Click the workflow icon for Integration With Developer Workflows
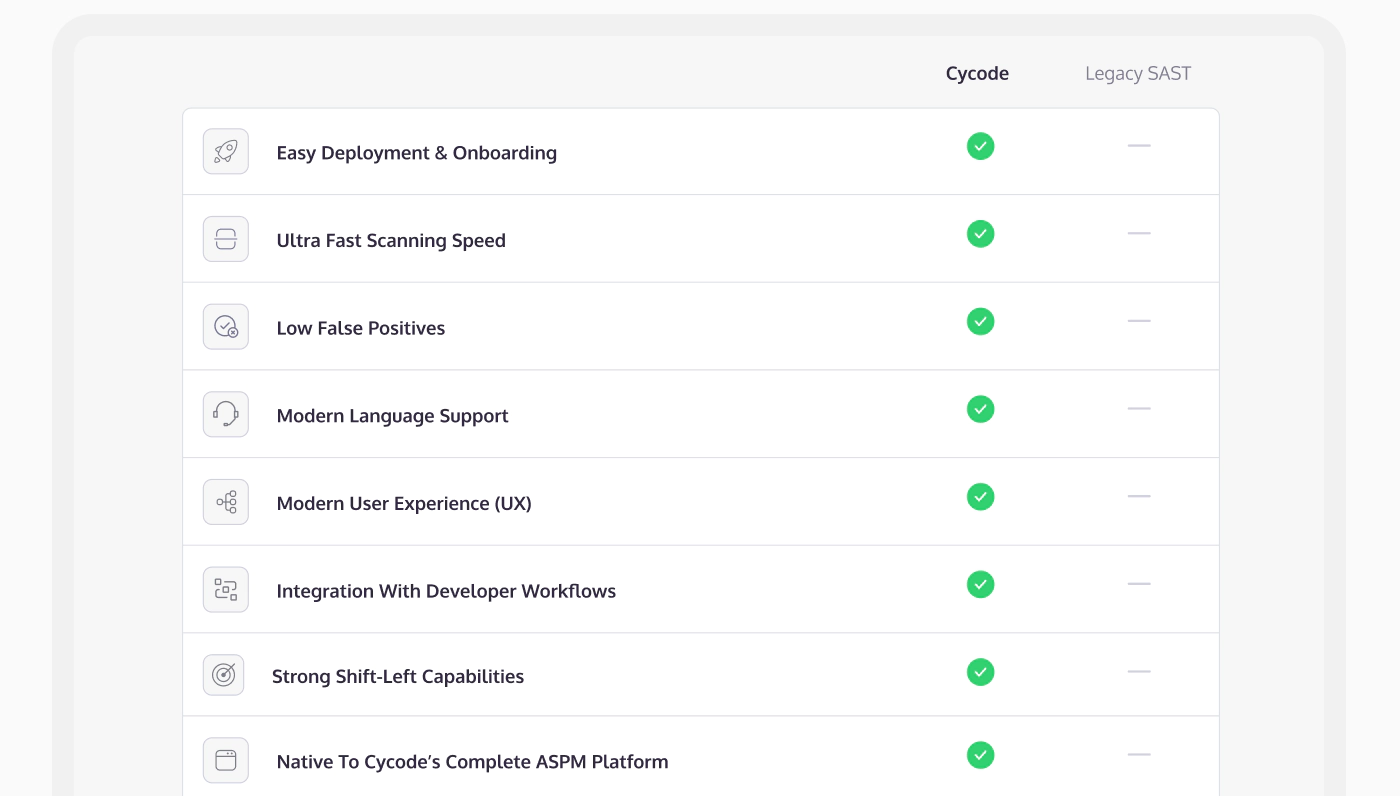1400x796 pixels. [x=226, y=590]
